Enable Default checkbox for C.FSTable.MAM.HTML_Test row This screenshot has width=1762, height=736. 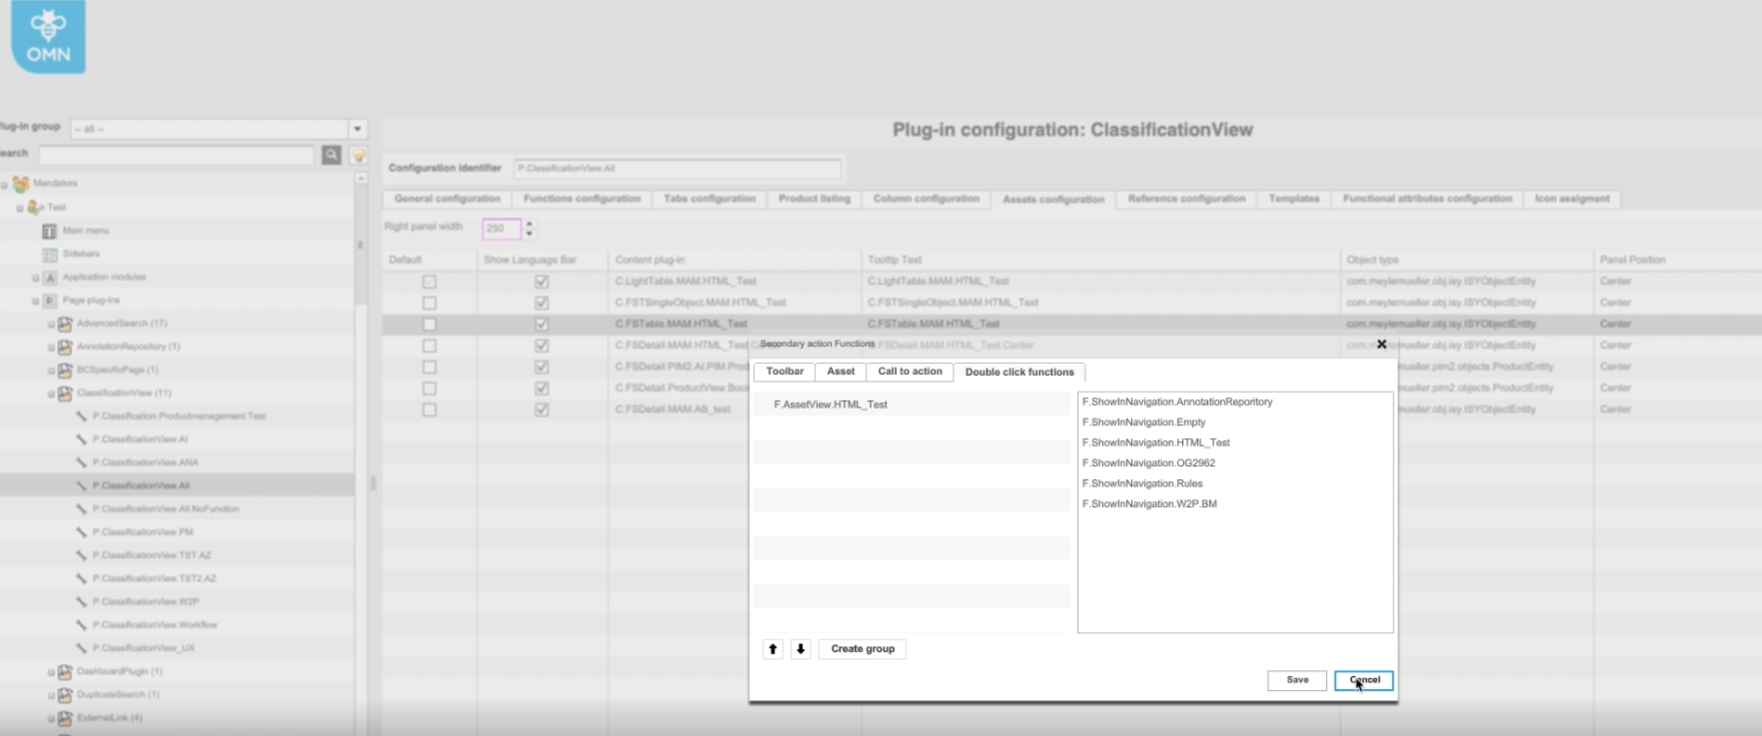click(x=429, y=324)
